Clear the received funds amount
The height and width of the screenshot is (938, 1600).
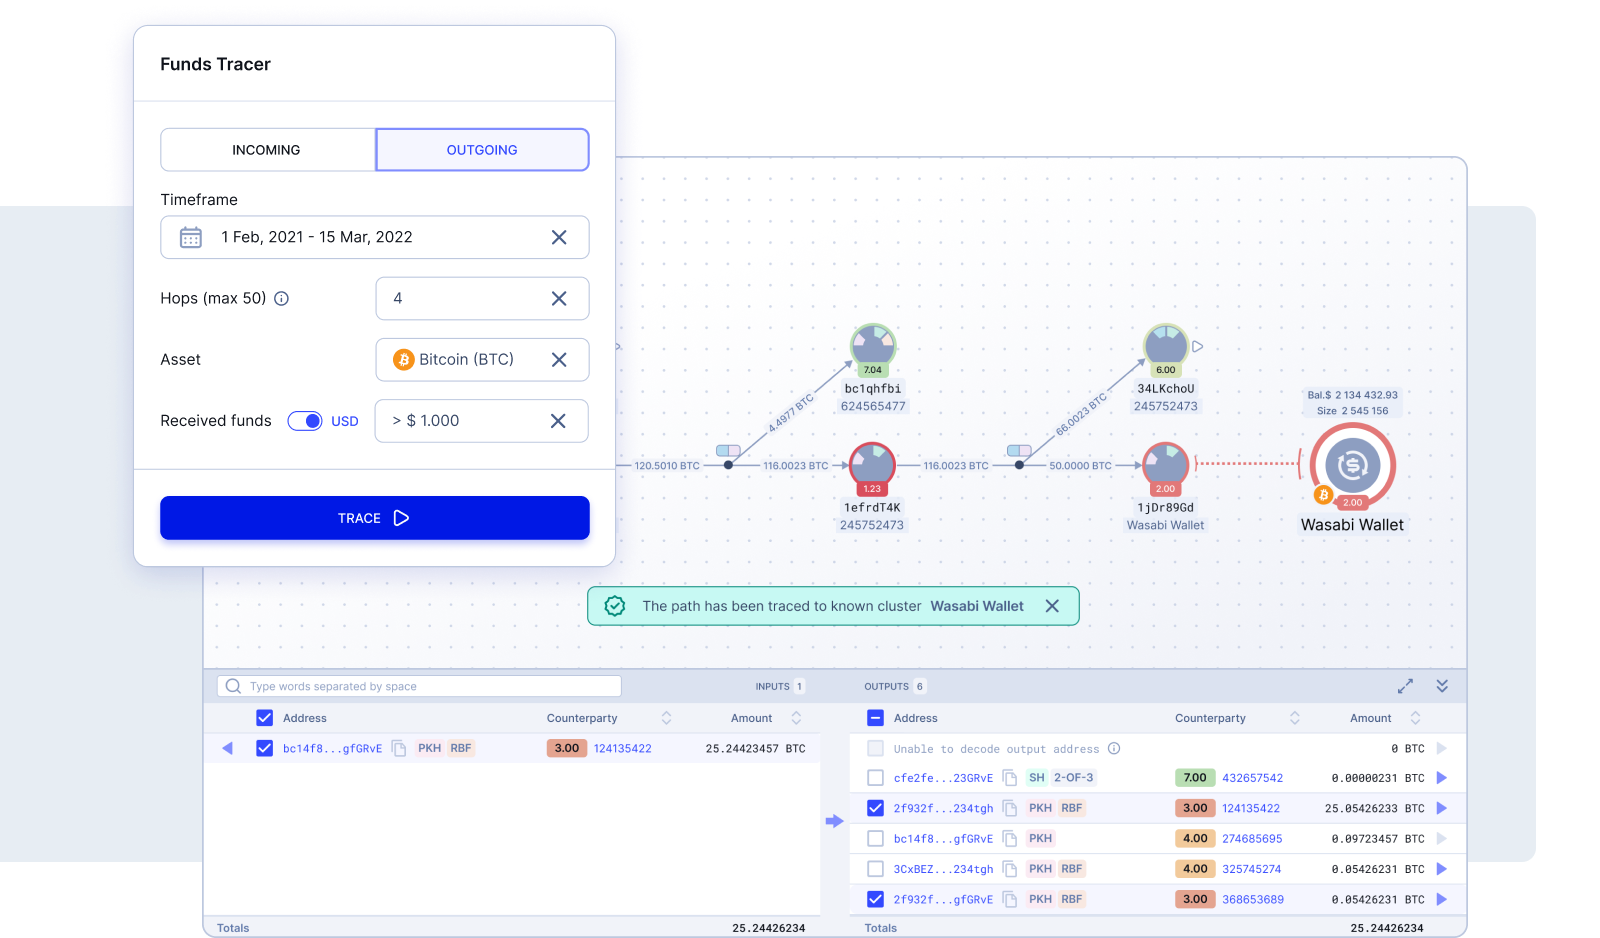[x=558, y=421]
